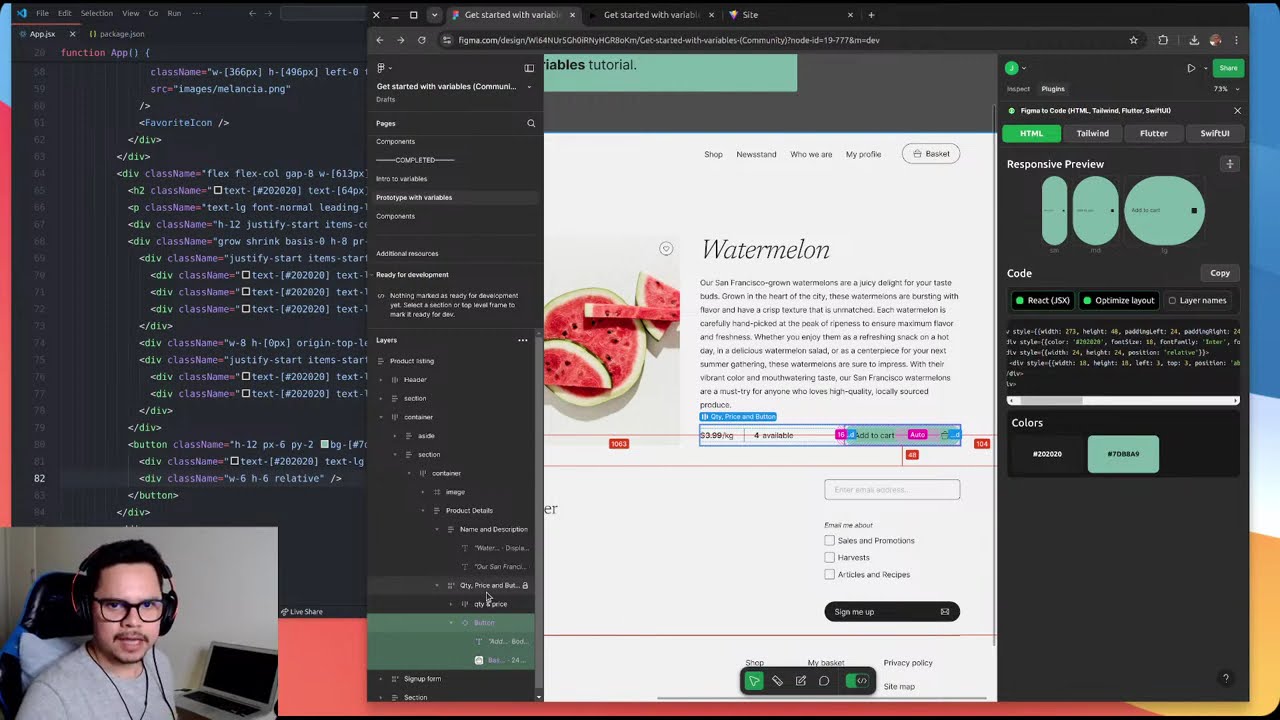The width and height of the screenshot is (1280, 720).
Task: Toggle Dev Mode switch in bottom toolbar
Action: [857, 681]
